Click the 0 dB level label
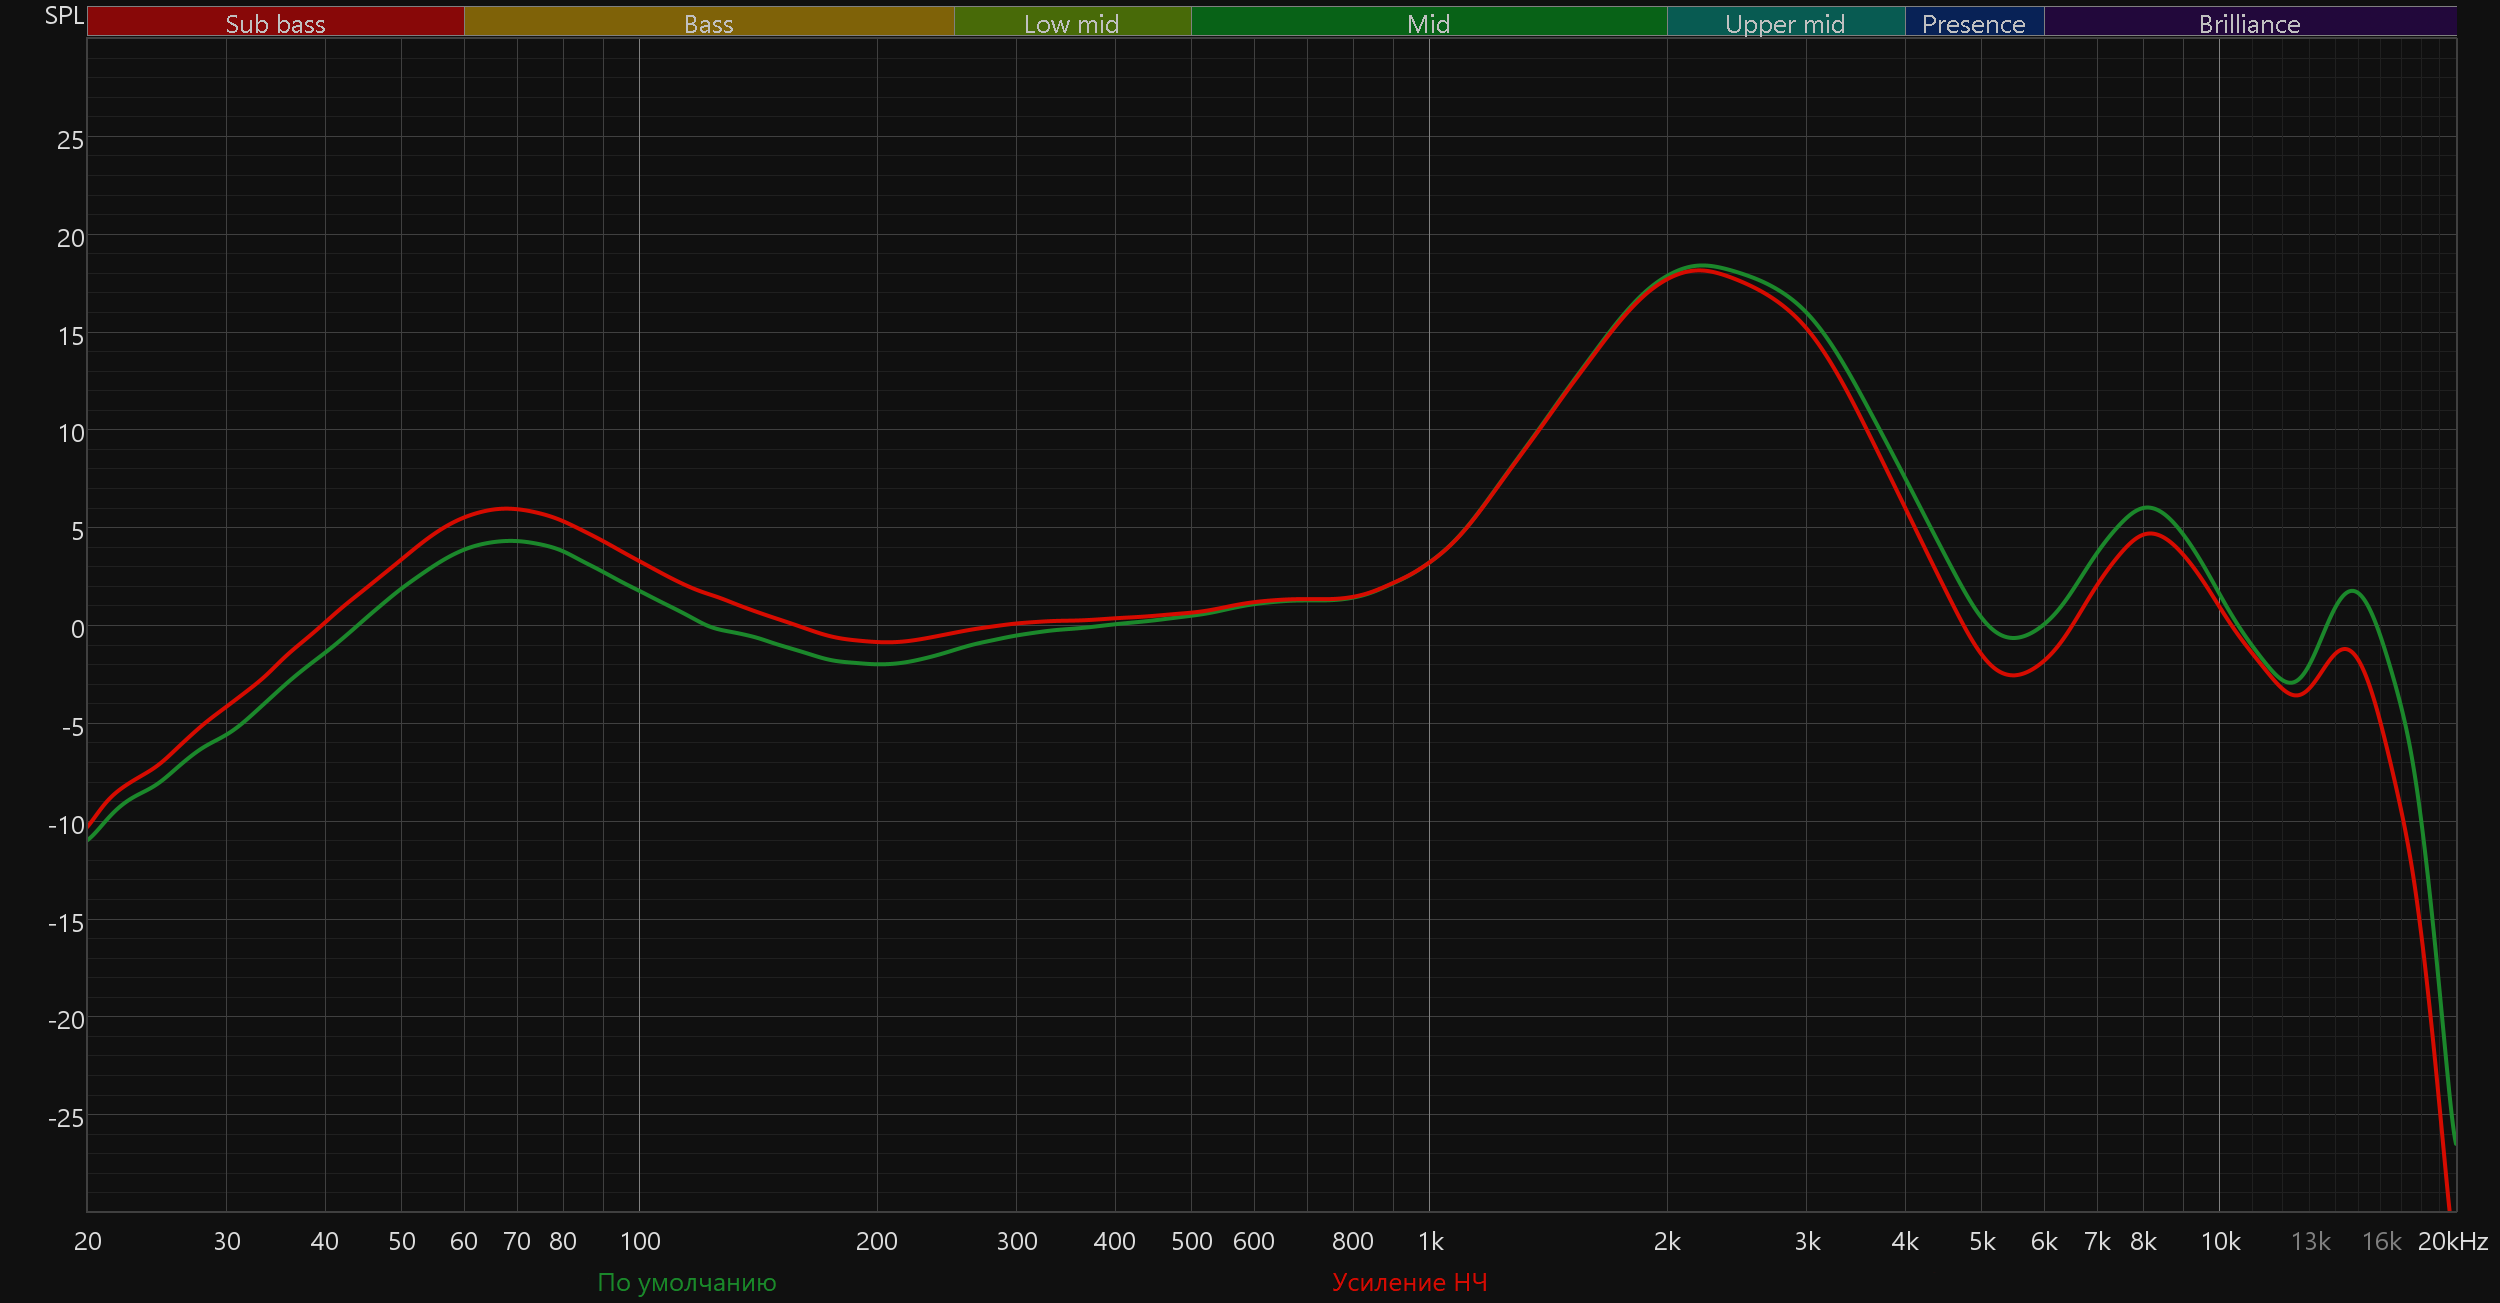 point(77,629)
